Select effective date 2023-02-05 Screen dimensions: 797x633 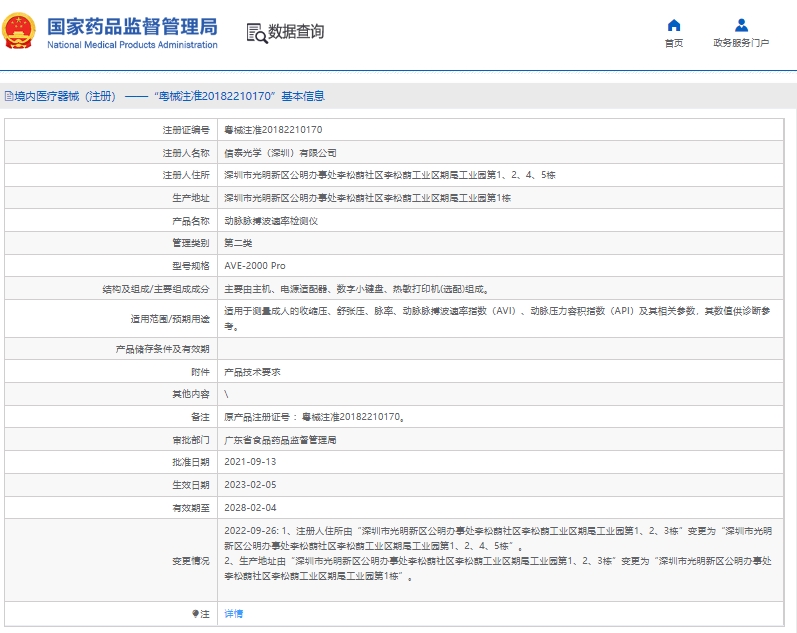[x=250, y=485]
